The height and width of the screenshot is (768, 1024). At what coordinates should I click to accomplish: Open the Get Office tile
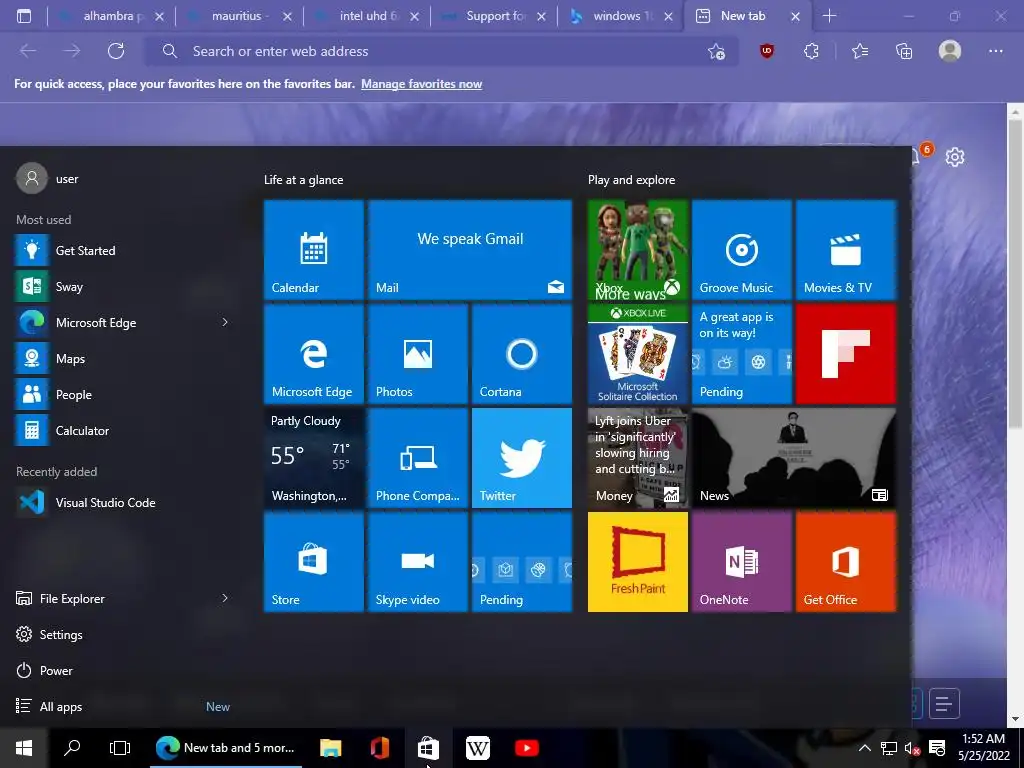(x=846, y=562)
